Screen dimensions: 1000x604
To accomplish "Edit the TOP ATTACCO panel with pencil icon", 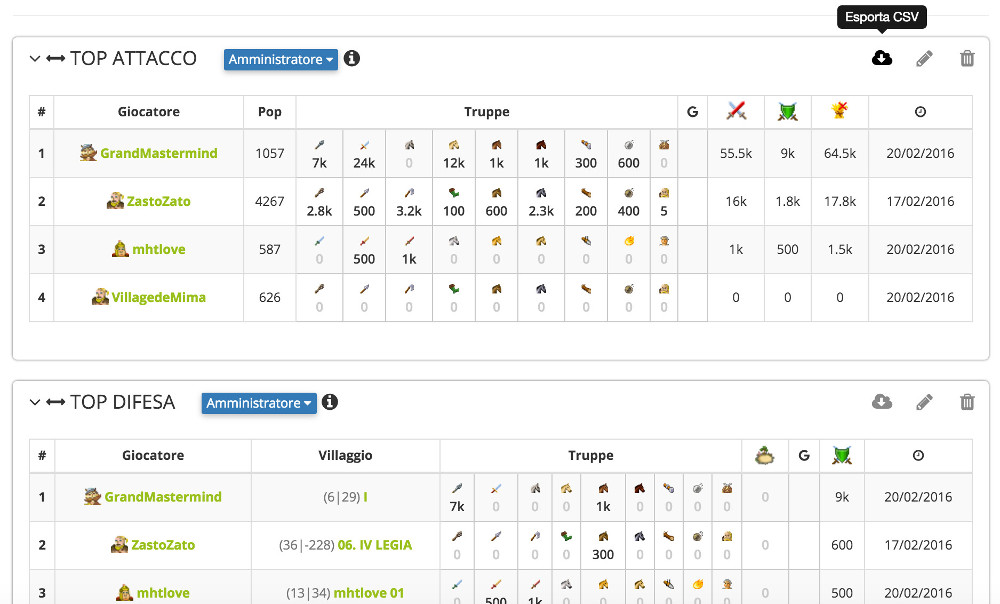I will [924, 59].
